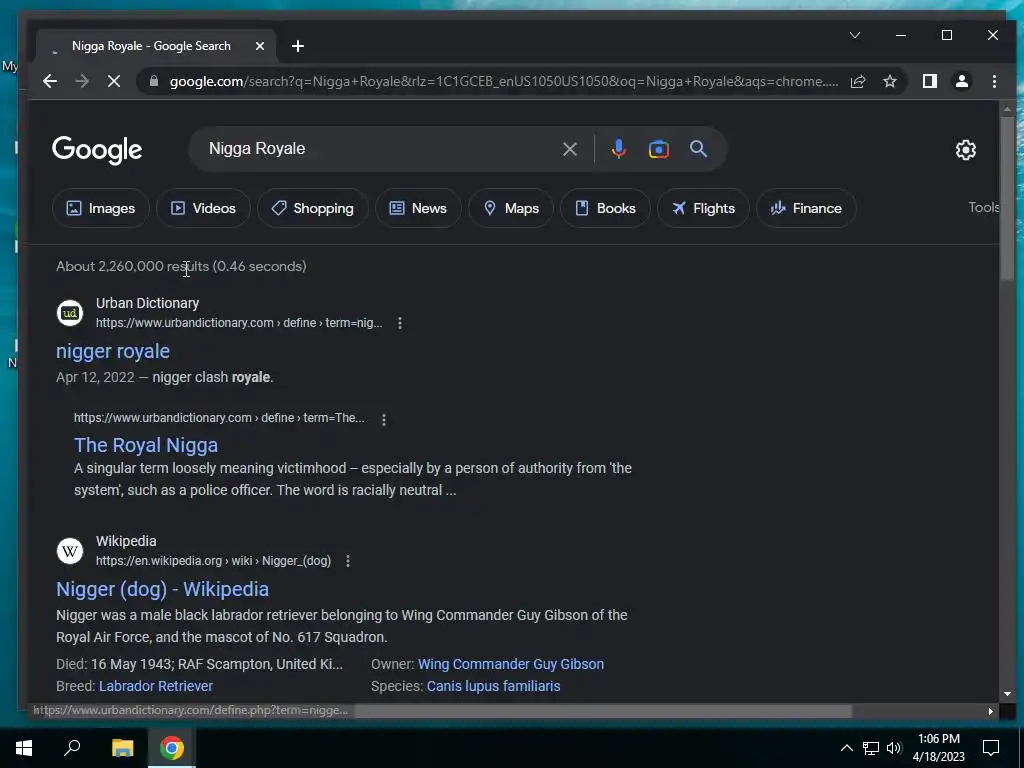Open Chrome side panel

pos(930,81)
